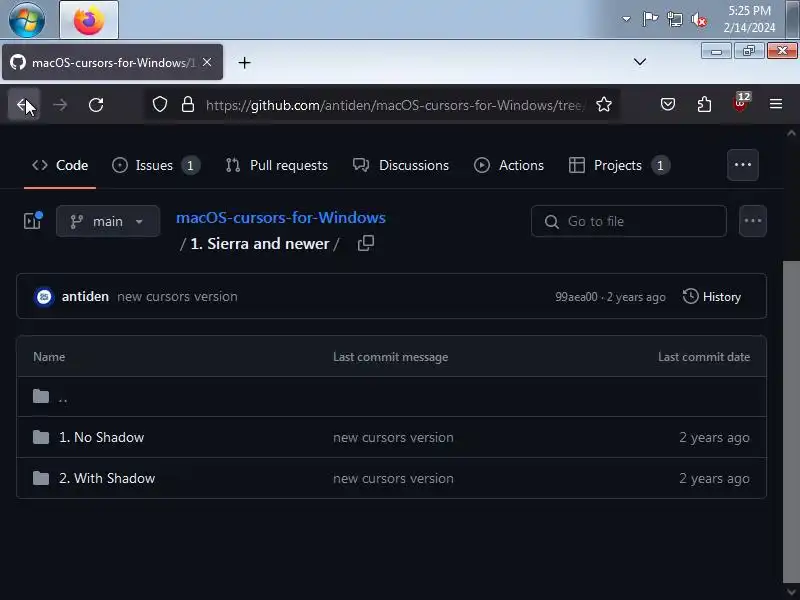Click the '1. Sierra and newer' breadcrumb text
Screen dimensions: 800x600
click(x=260, y=244)
